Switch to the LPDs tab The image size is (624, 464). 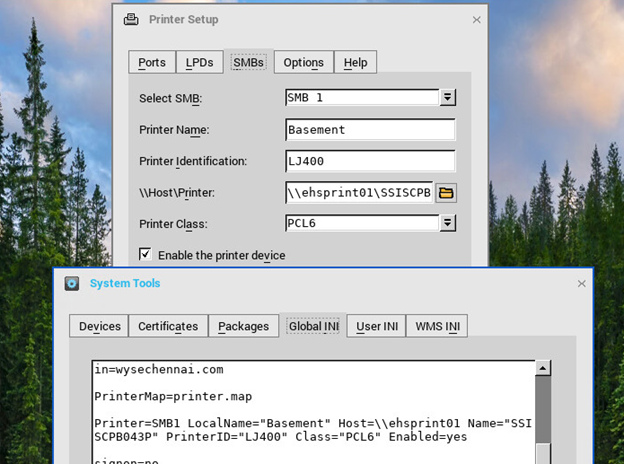(199, 62)
